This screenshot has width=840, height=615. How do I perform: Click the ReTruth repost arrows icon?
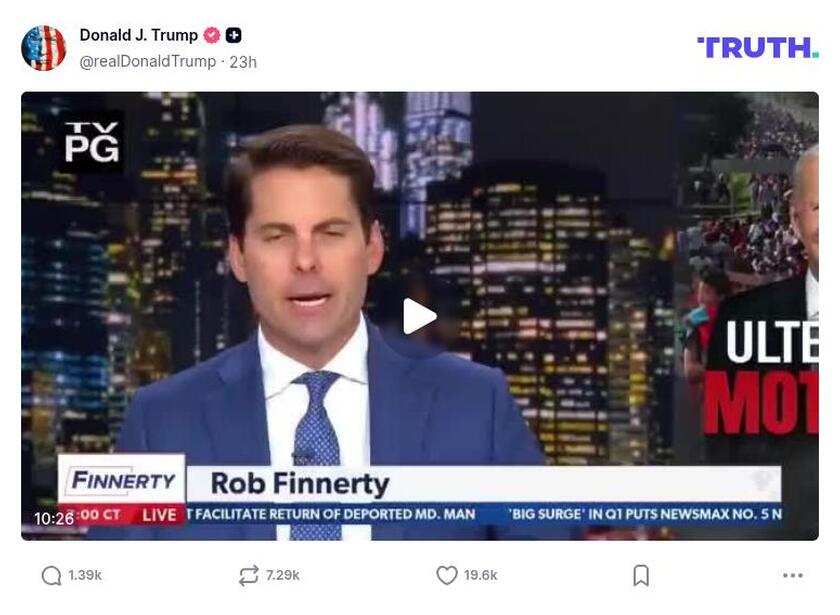[249, 575]
